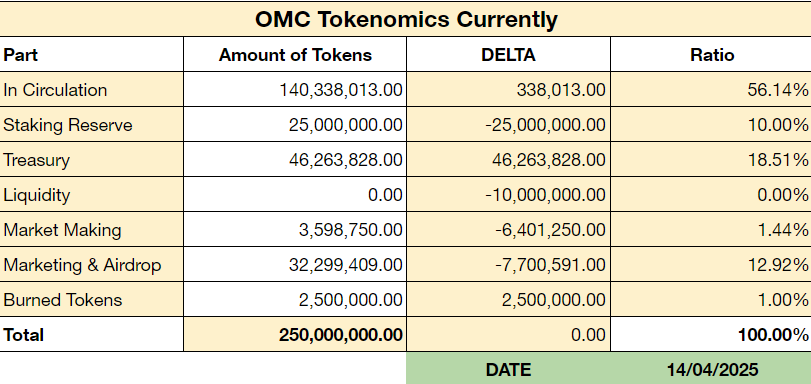This screenshot has height=384, width=811.
Task: Click the green DATE label cell
Action: click(x=508, y=369)
